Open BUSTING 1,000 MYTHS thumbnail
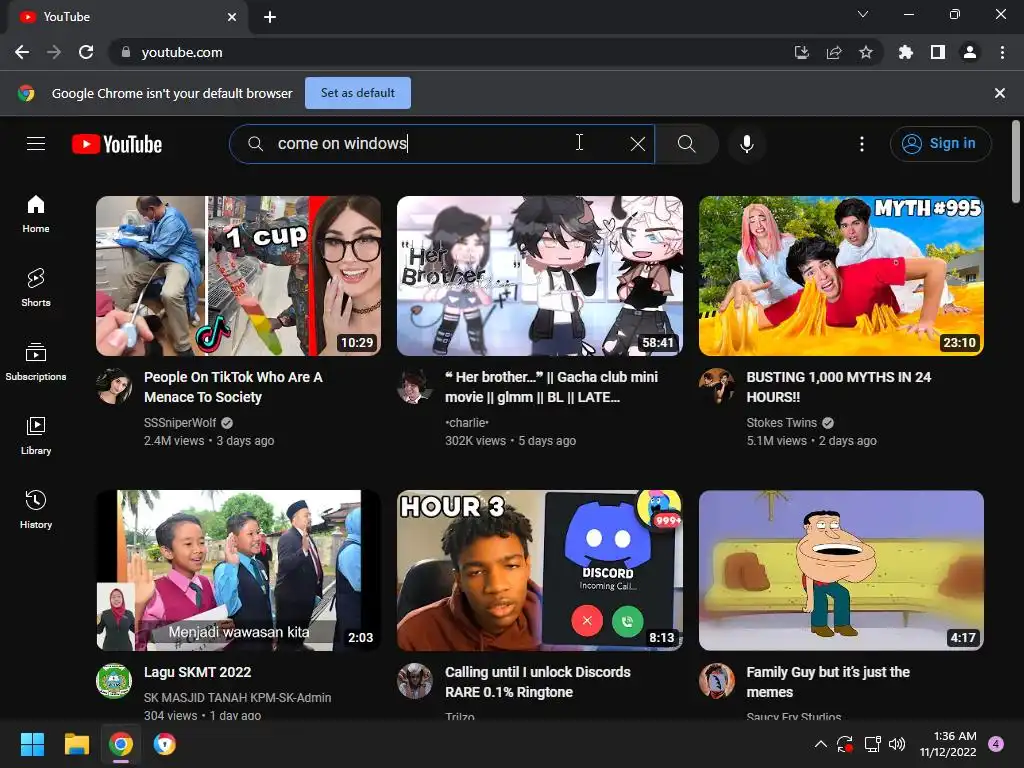This screenshot has width=1024, height=768. [x=841, y=276]
